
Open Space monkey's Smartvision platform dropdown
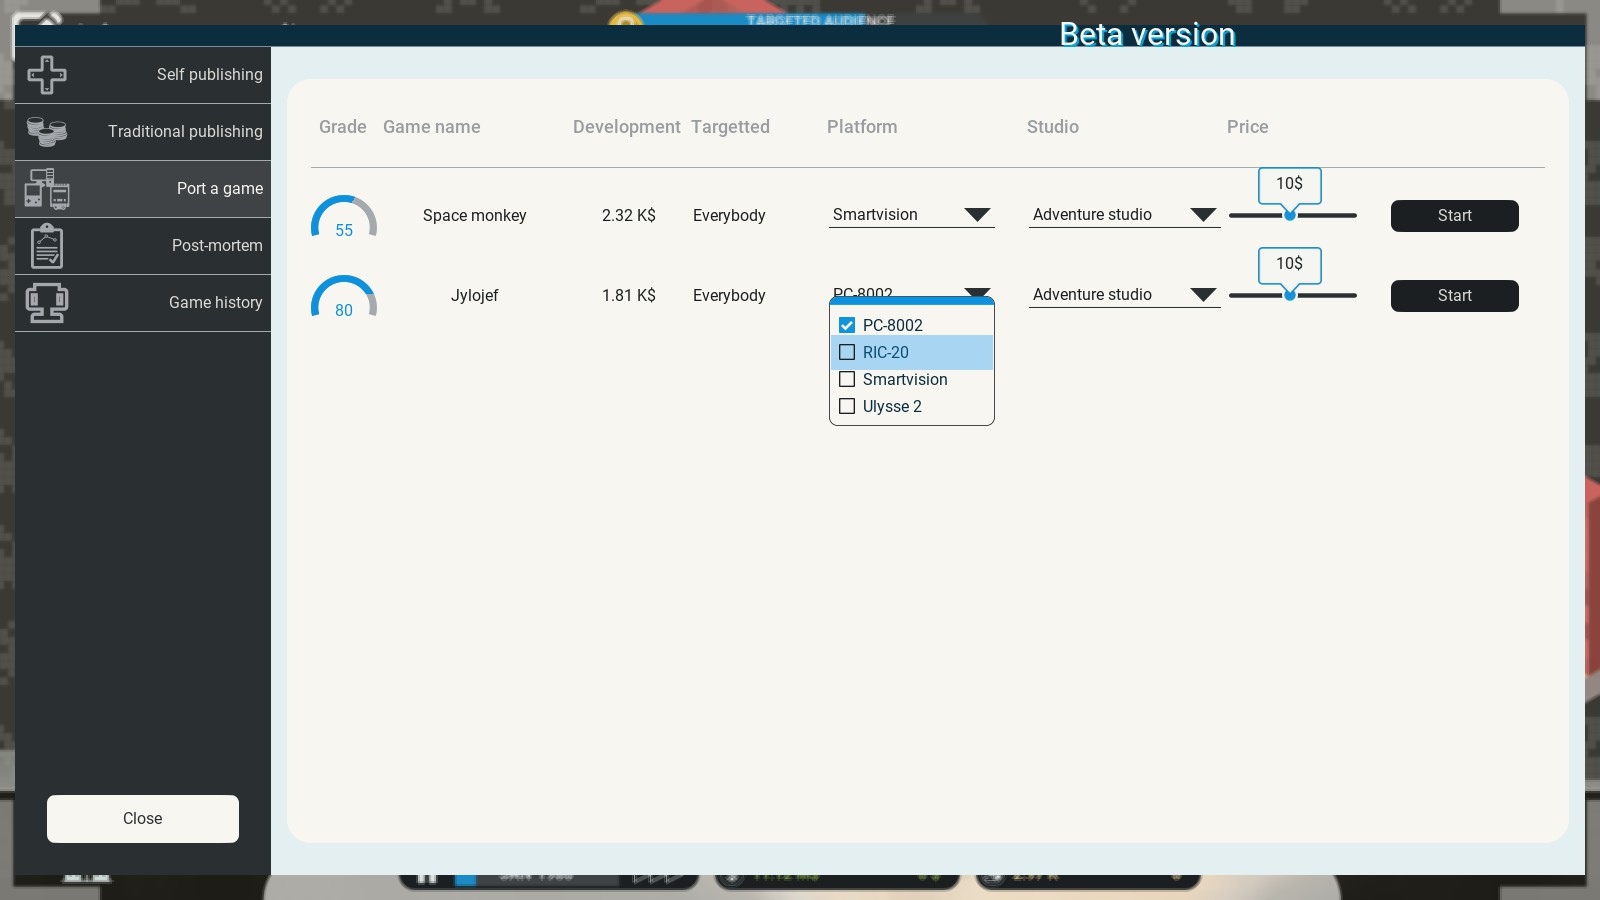(911, 215)
